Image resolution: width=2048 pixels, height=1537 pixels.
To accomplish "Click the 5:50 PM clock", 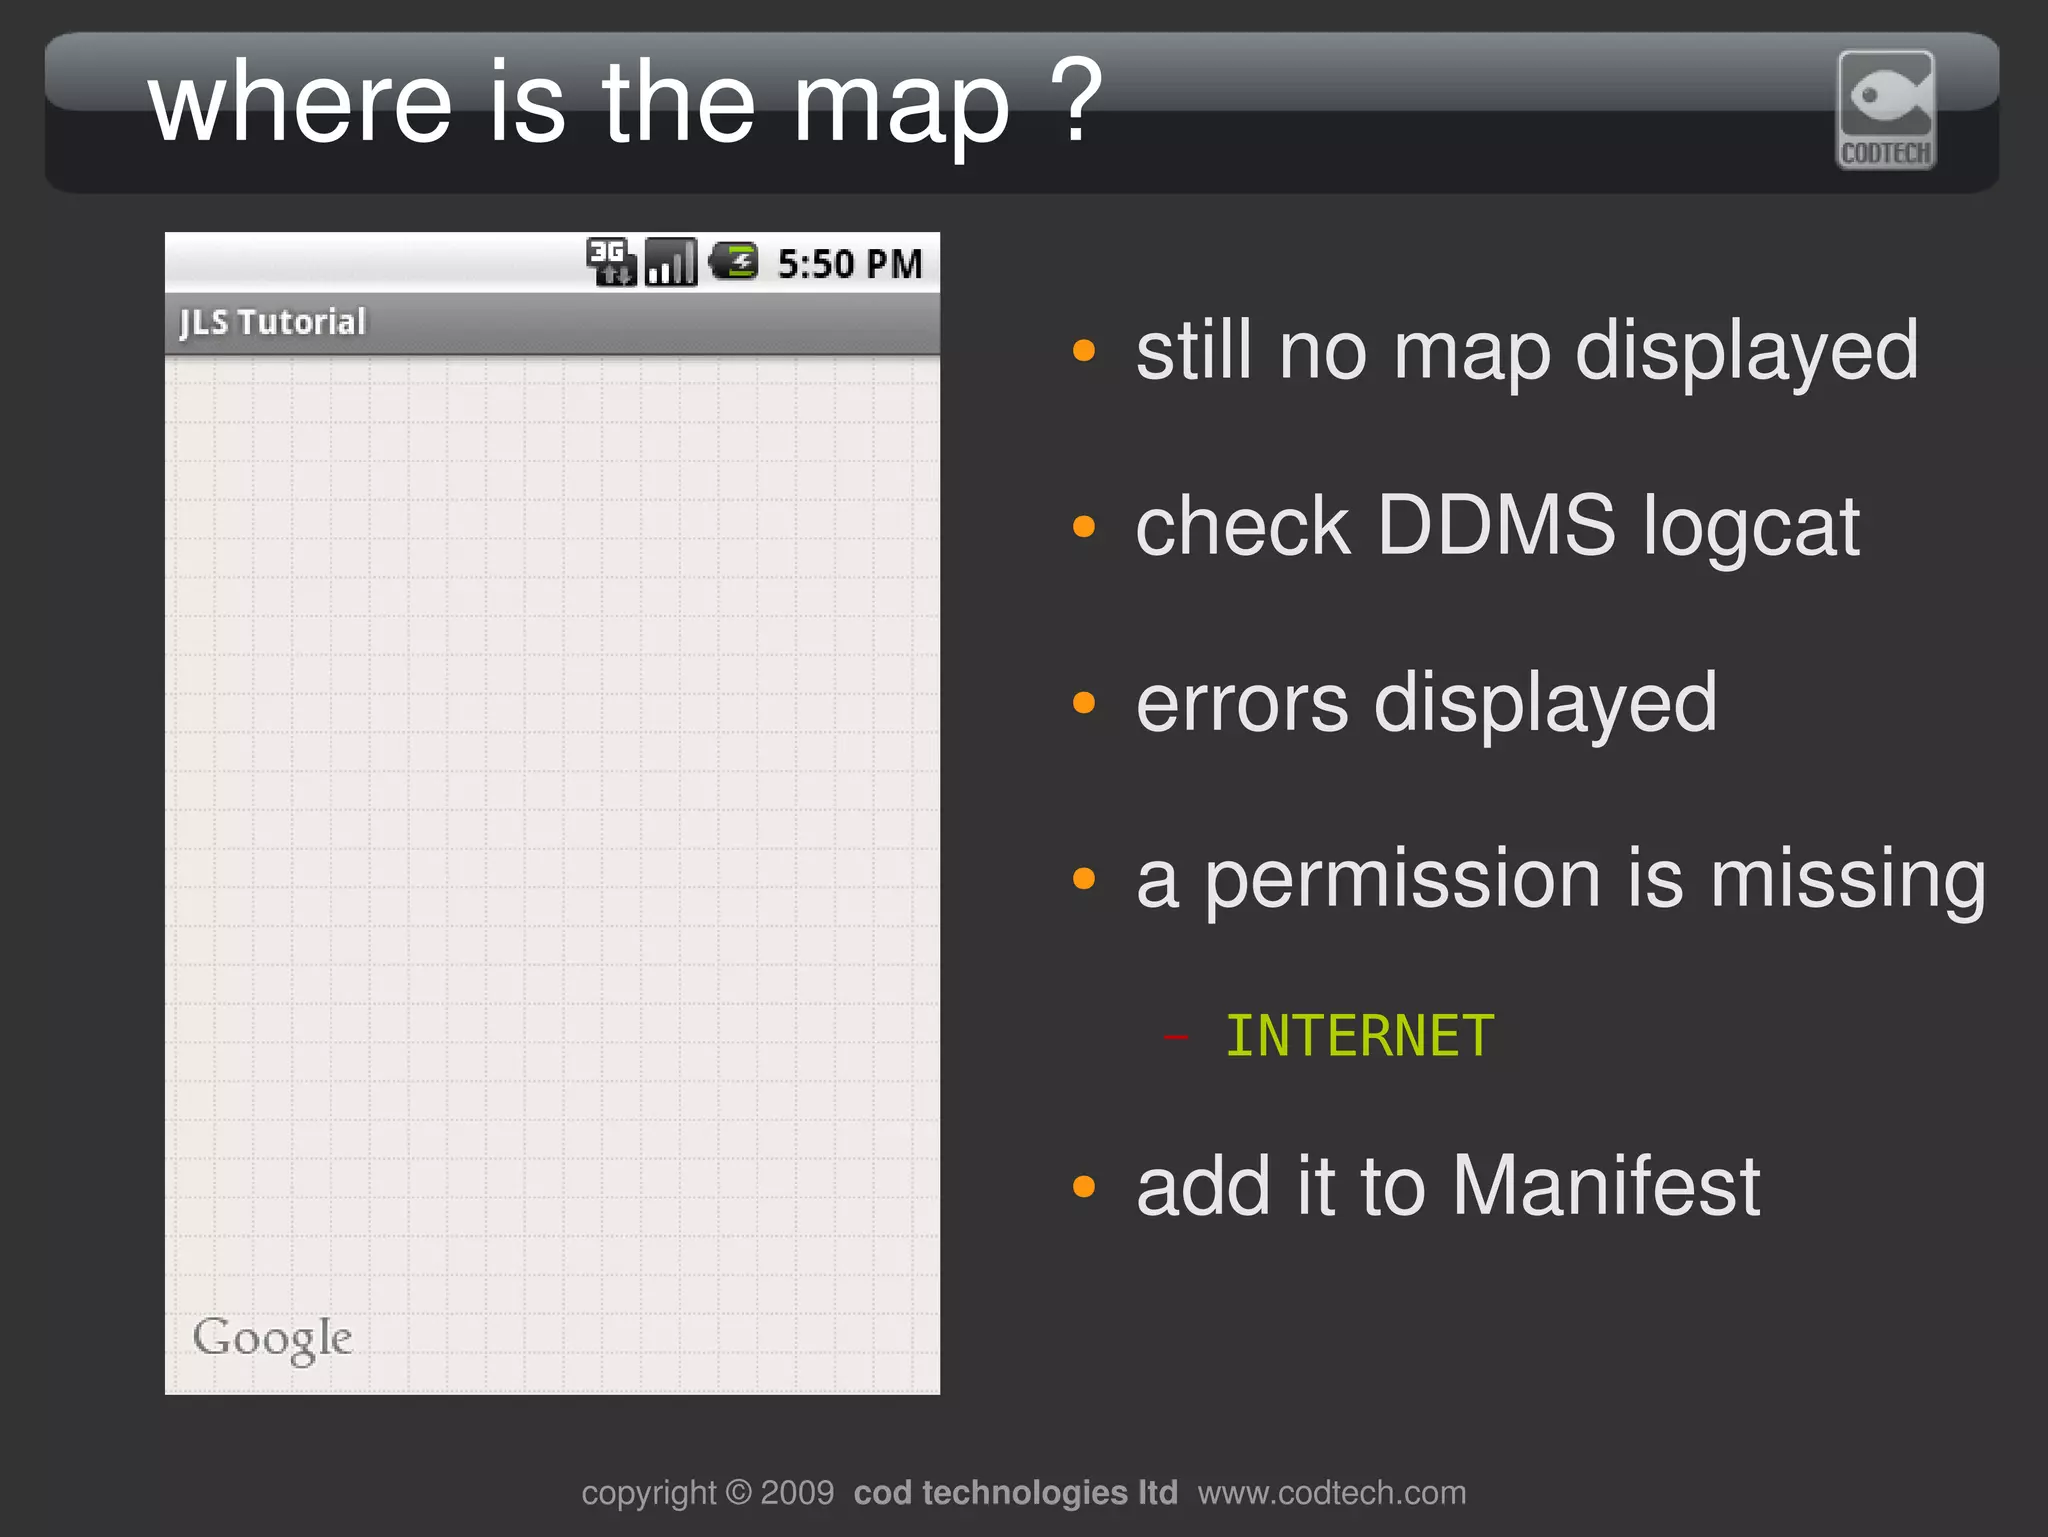I will coord(850,264).
